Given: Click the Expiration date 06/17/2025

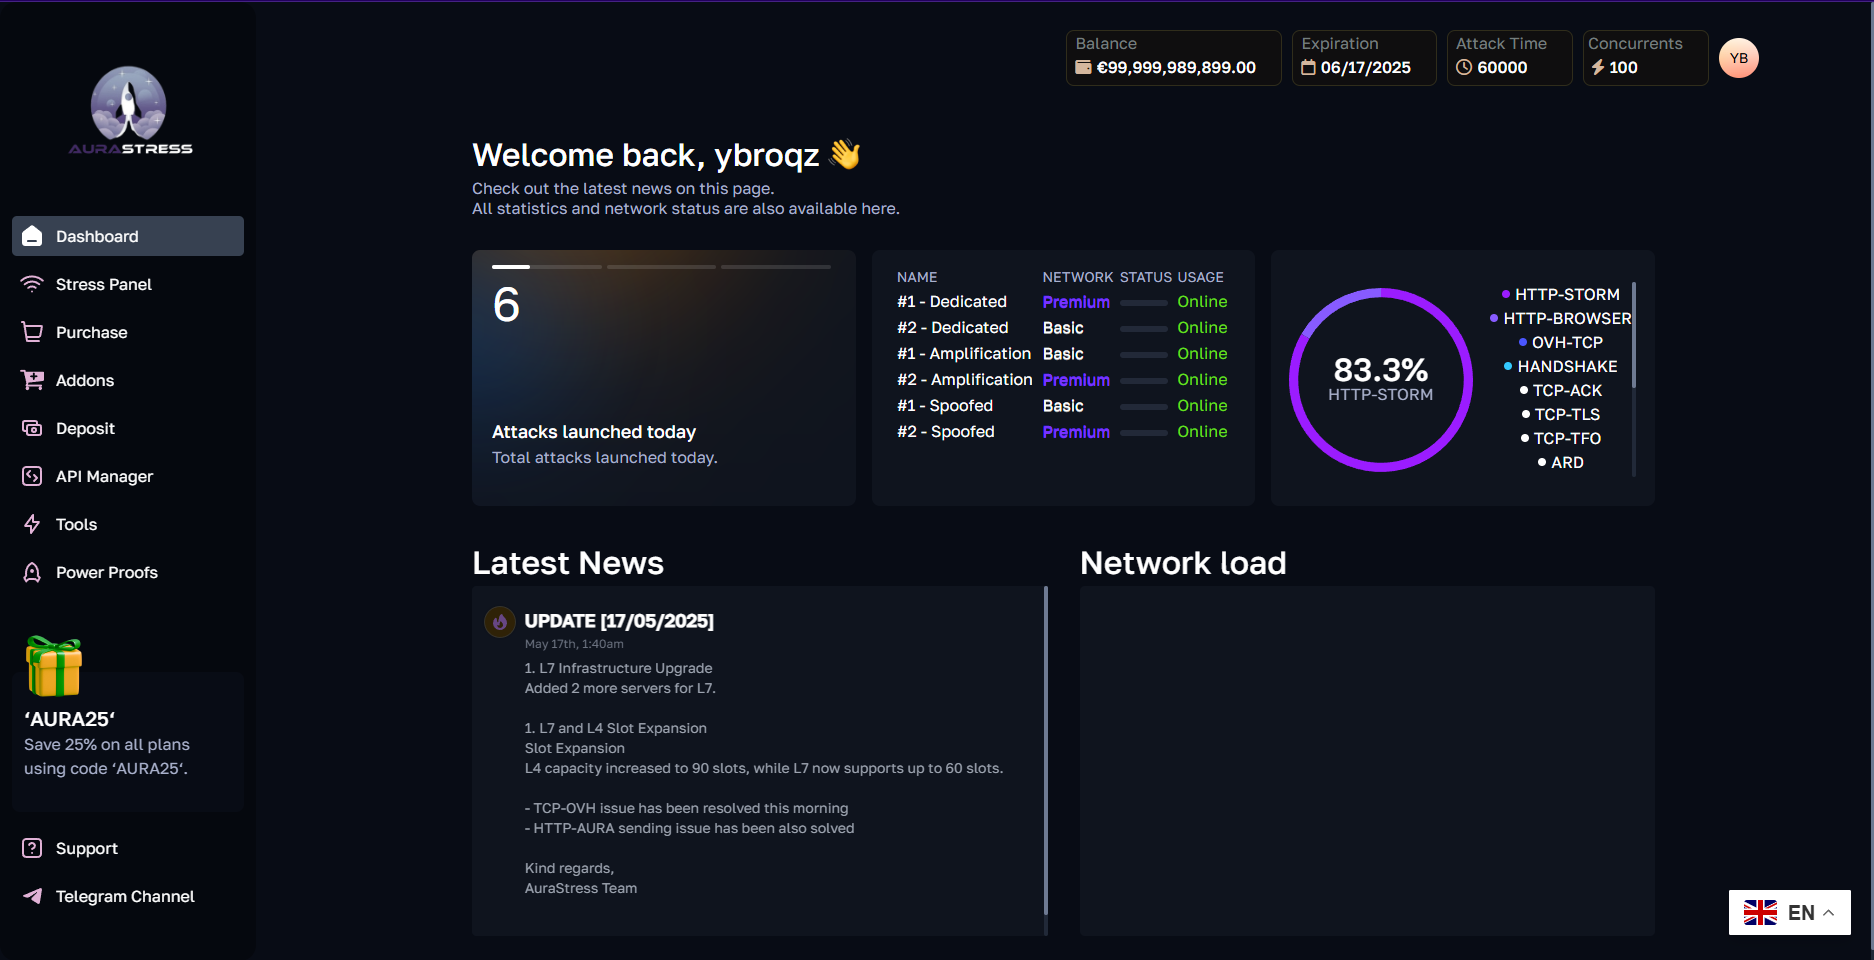Looking at the screenshot, I should 1365,67.
